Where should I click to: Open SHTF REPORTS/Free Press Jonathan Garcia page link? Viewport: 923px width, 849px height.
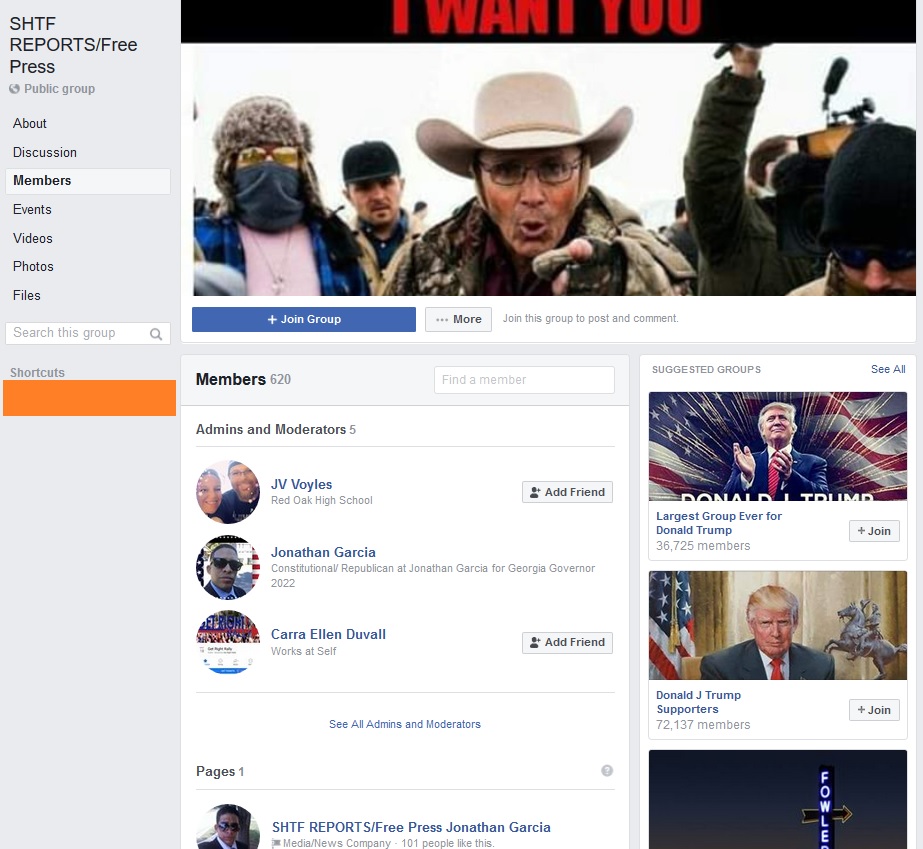click(411, 827)
